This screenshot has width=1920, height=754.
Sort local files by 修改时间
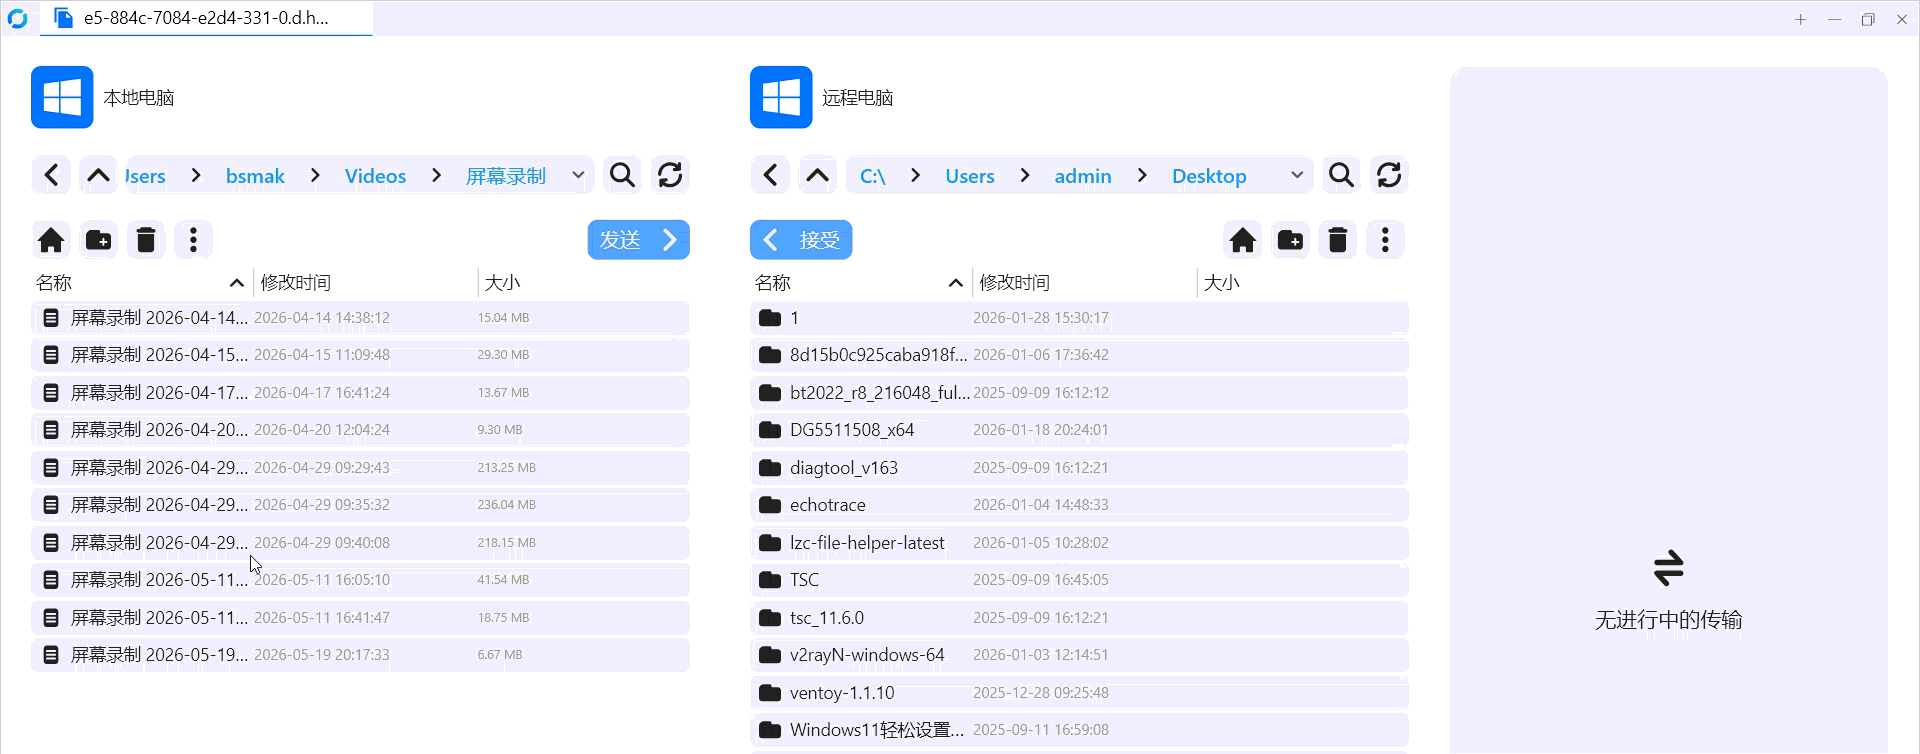(x=296, y=283)
